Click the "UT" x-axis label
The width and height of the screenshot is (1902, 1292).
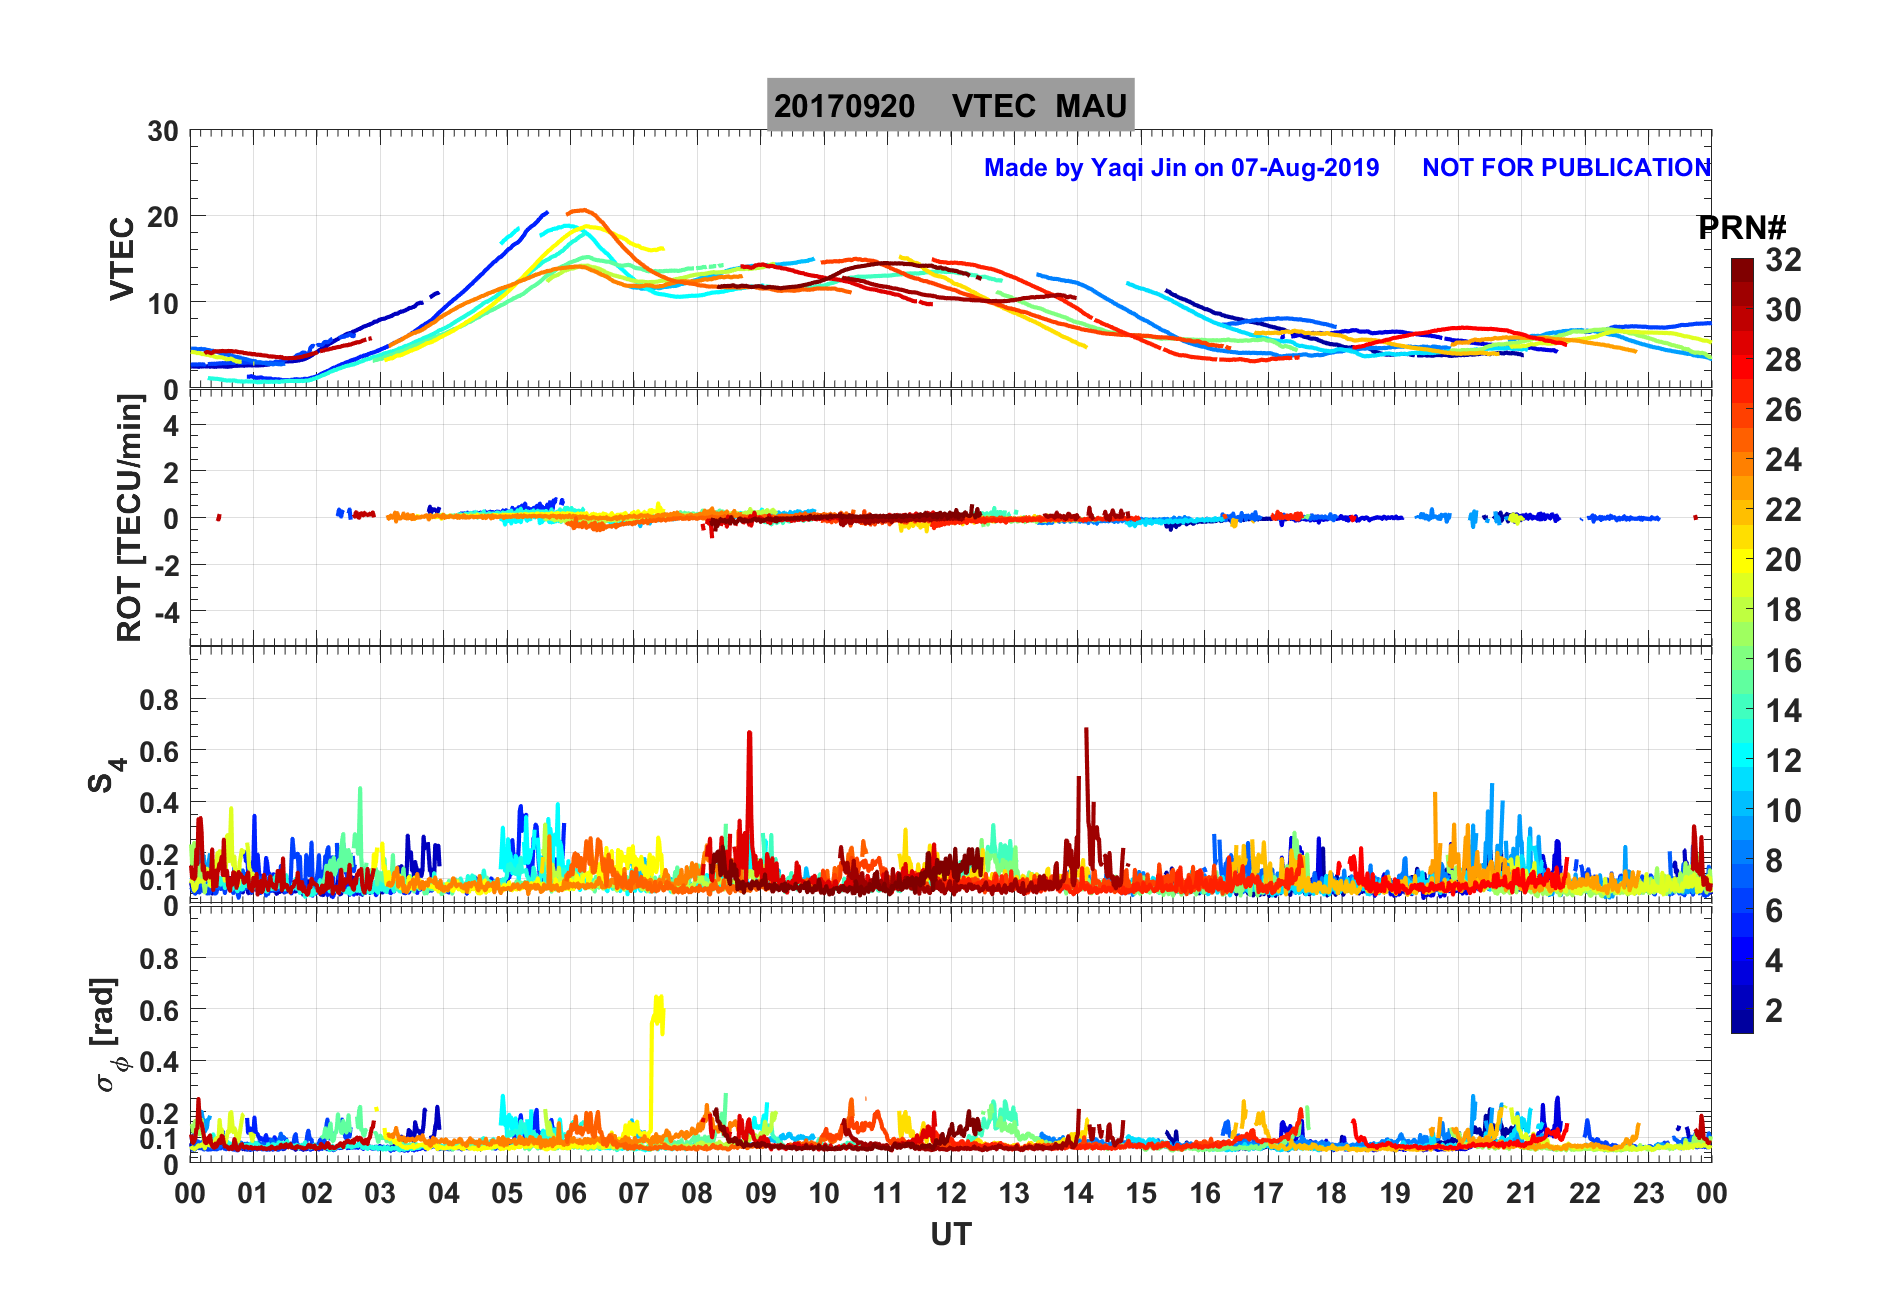(x=950, y=1235)
